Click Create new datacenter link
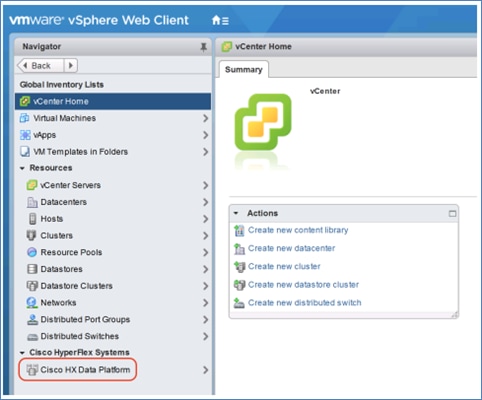Viewport: 482px width, 400px height. pos(291,248)
